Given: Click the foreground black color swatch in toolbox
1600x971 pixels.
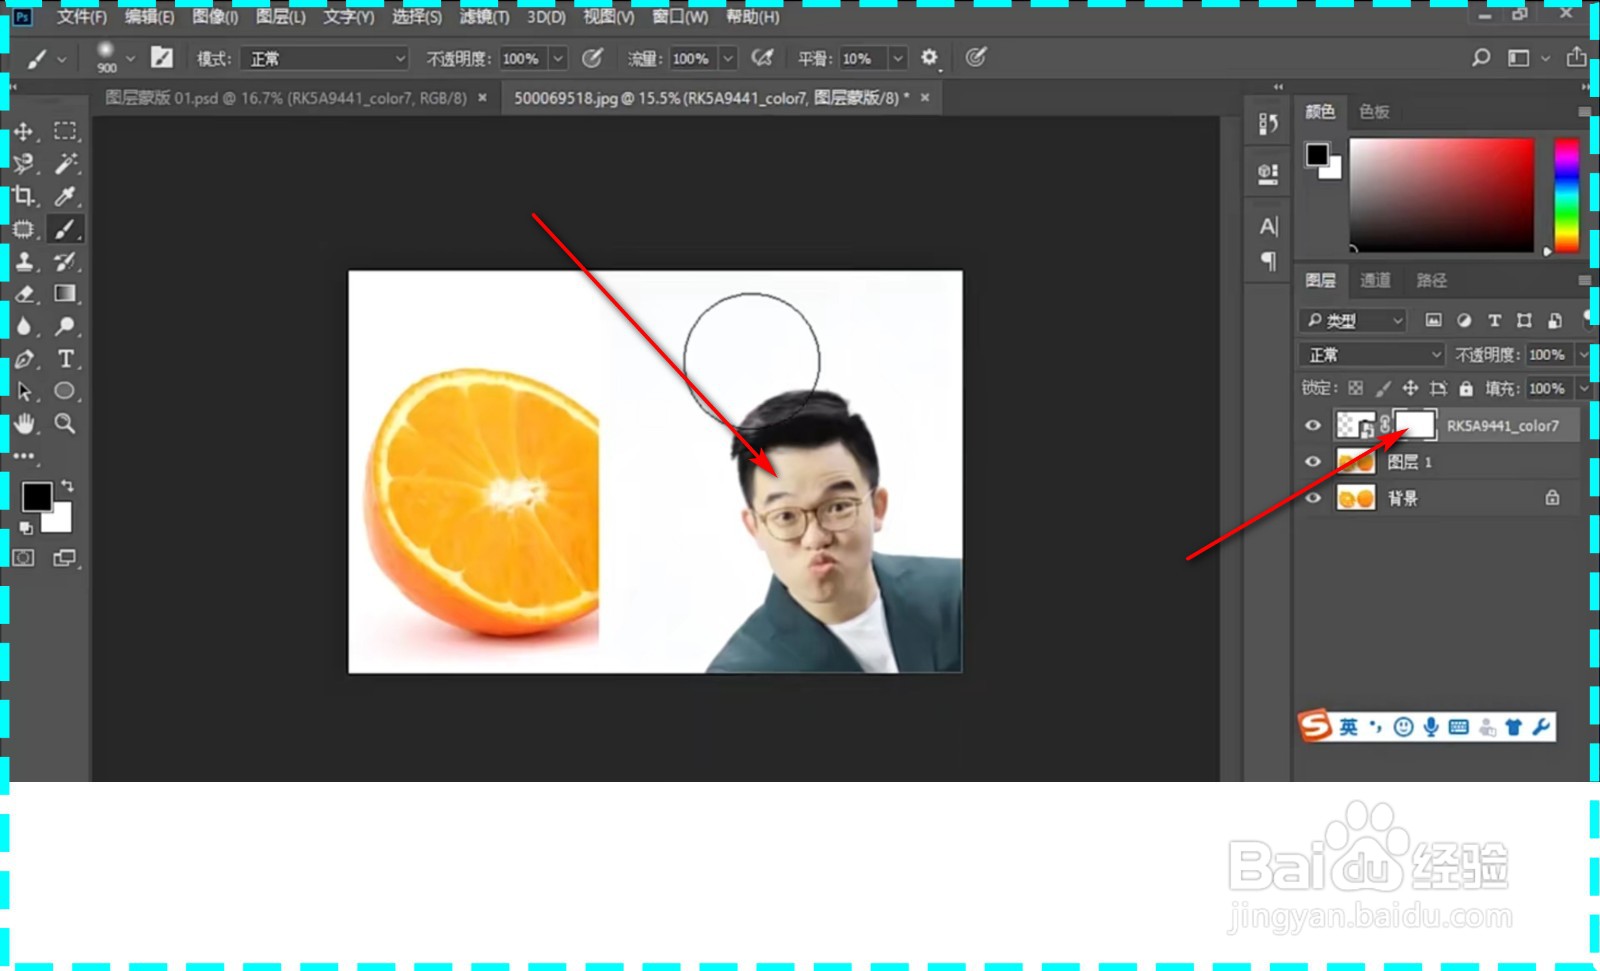Looking at the screenshot, I should coord(37,496).
